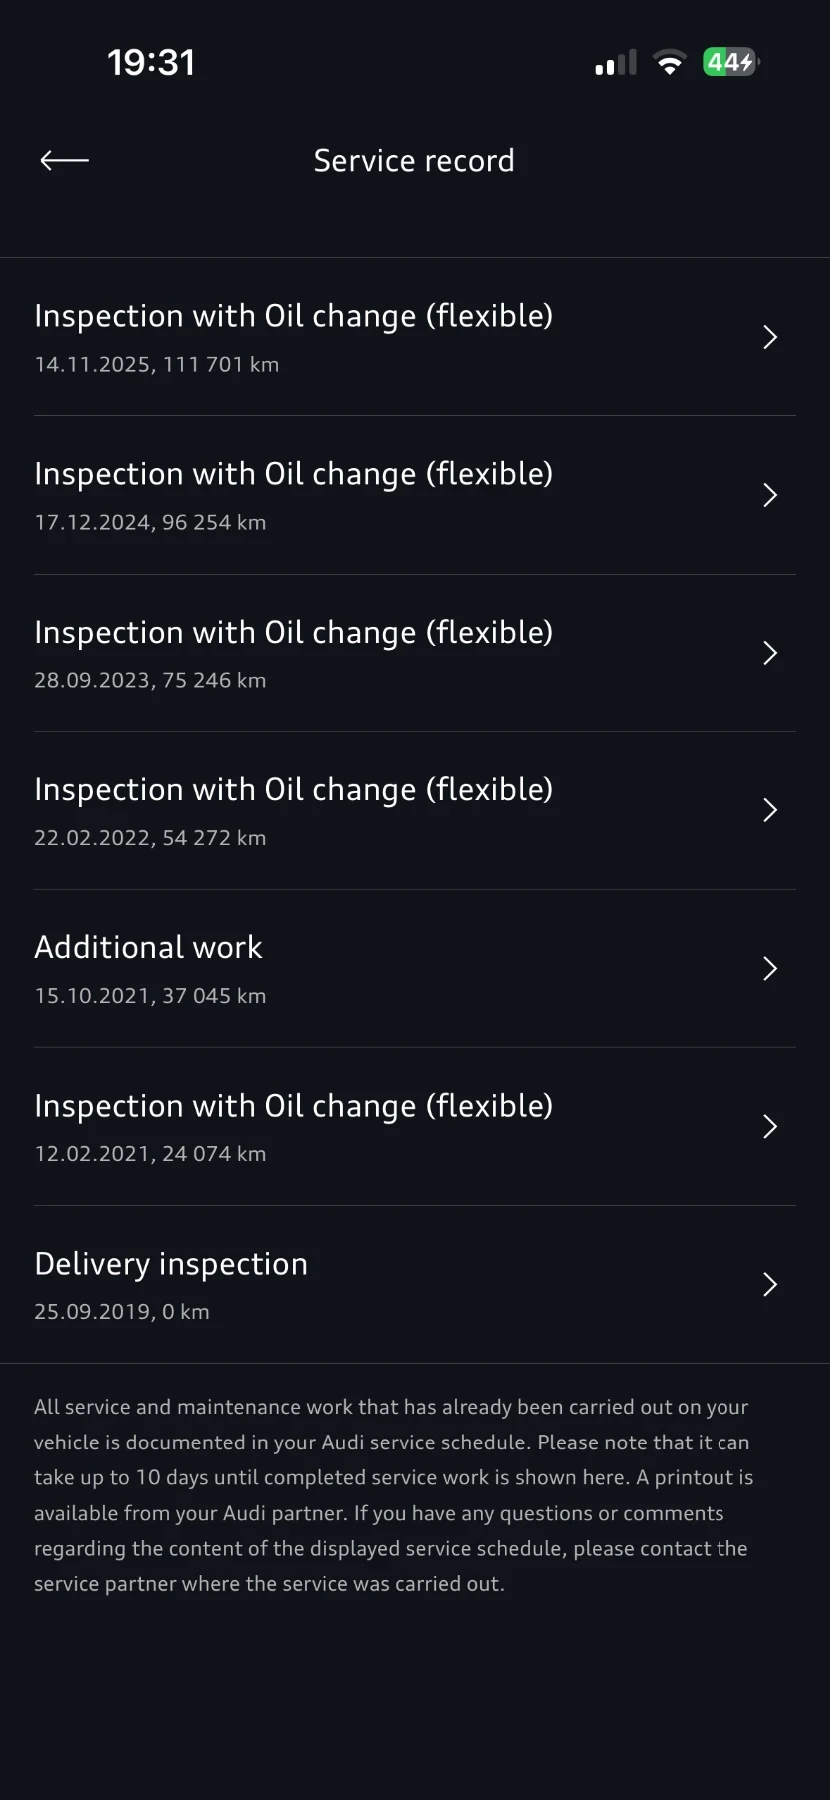This screenshot has width=830, height=1800.
Task: Expand chevron for 17.12.2024 inspection entry
Action: (x=770, y=495)
